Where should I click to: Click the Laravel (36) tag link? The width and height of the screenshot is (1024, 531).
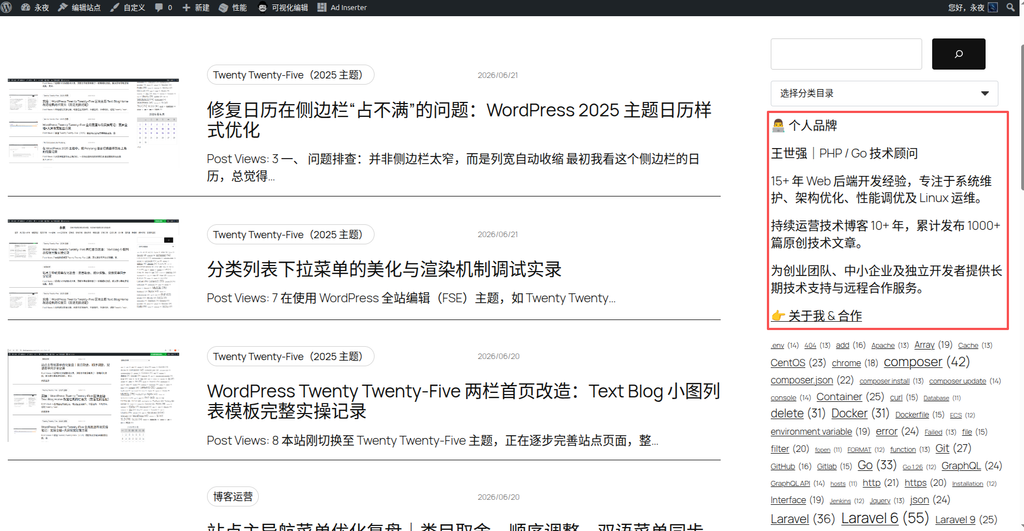(790, 519)
